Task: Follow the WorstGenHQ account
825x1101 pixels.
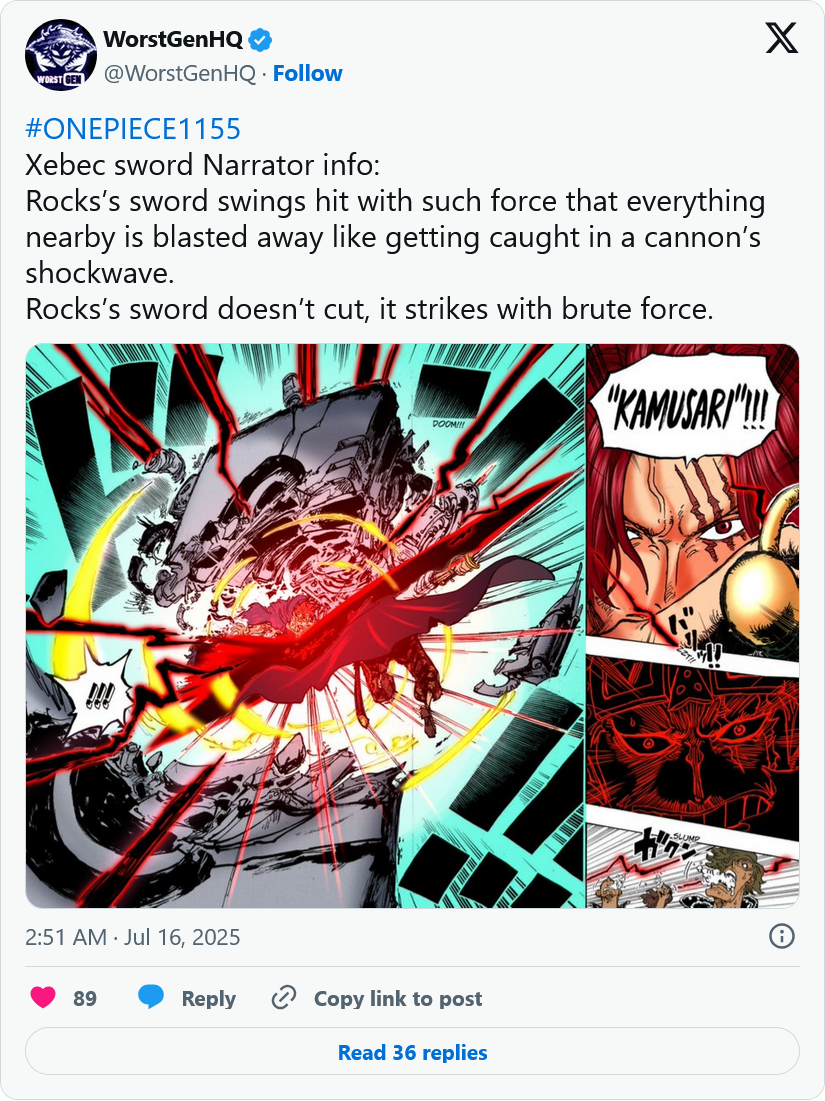Action: (308, 73)
